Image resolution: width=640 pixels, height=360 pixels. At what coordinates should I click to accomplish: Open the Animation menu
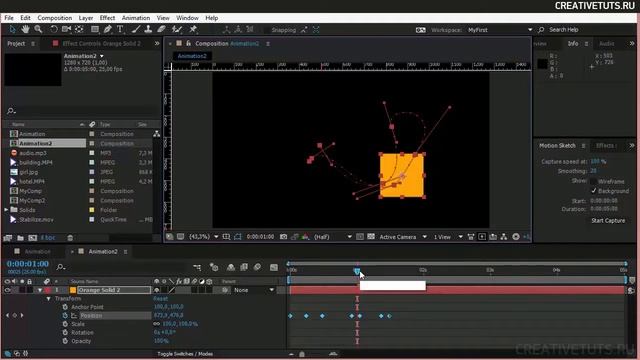(x=136, y=18)
